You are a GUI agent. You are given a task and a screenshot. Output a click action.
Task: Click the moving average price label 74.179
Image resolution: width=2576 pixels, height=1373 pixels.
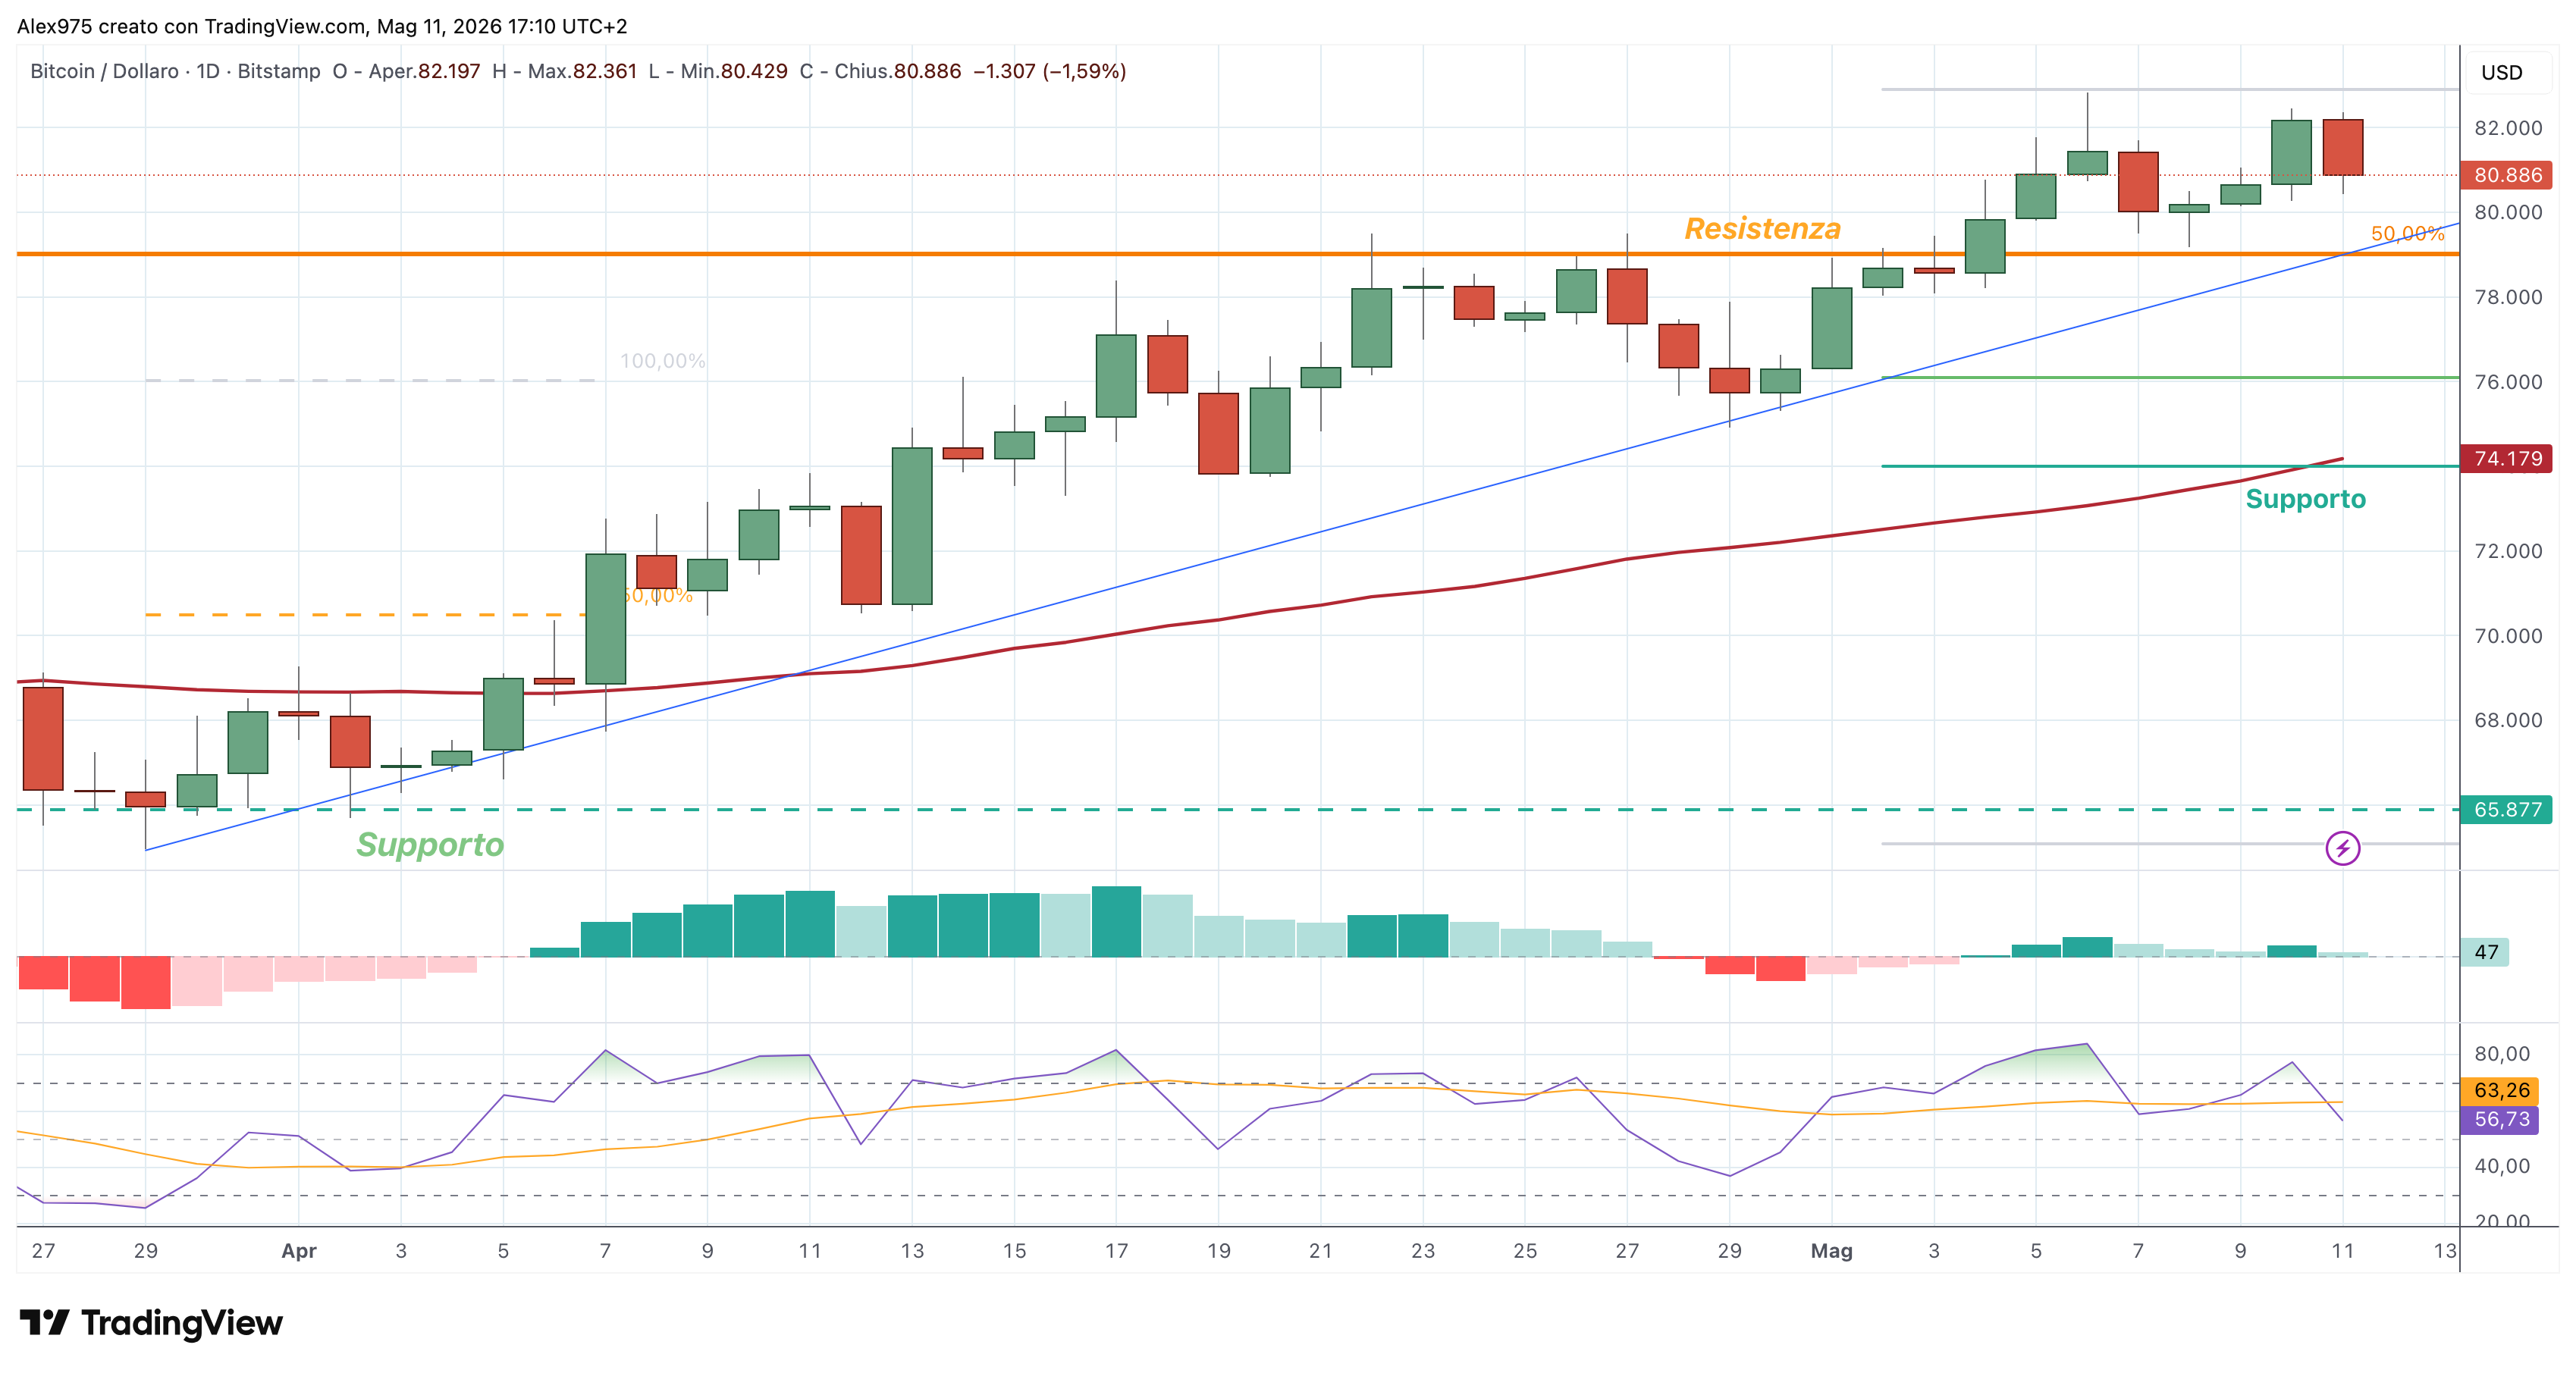(x=2506, y=459)
